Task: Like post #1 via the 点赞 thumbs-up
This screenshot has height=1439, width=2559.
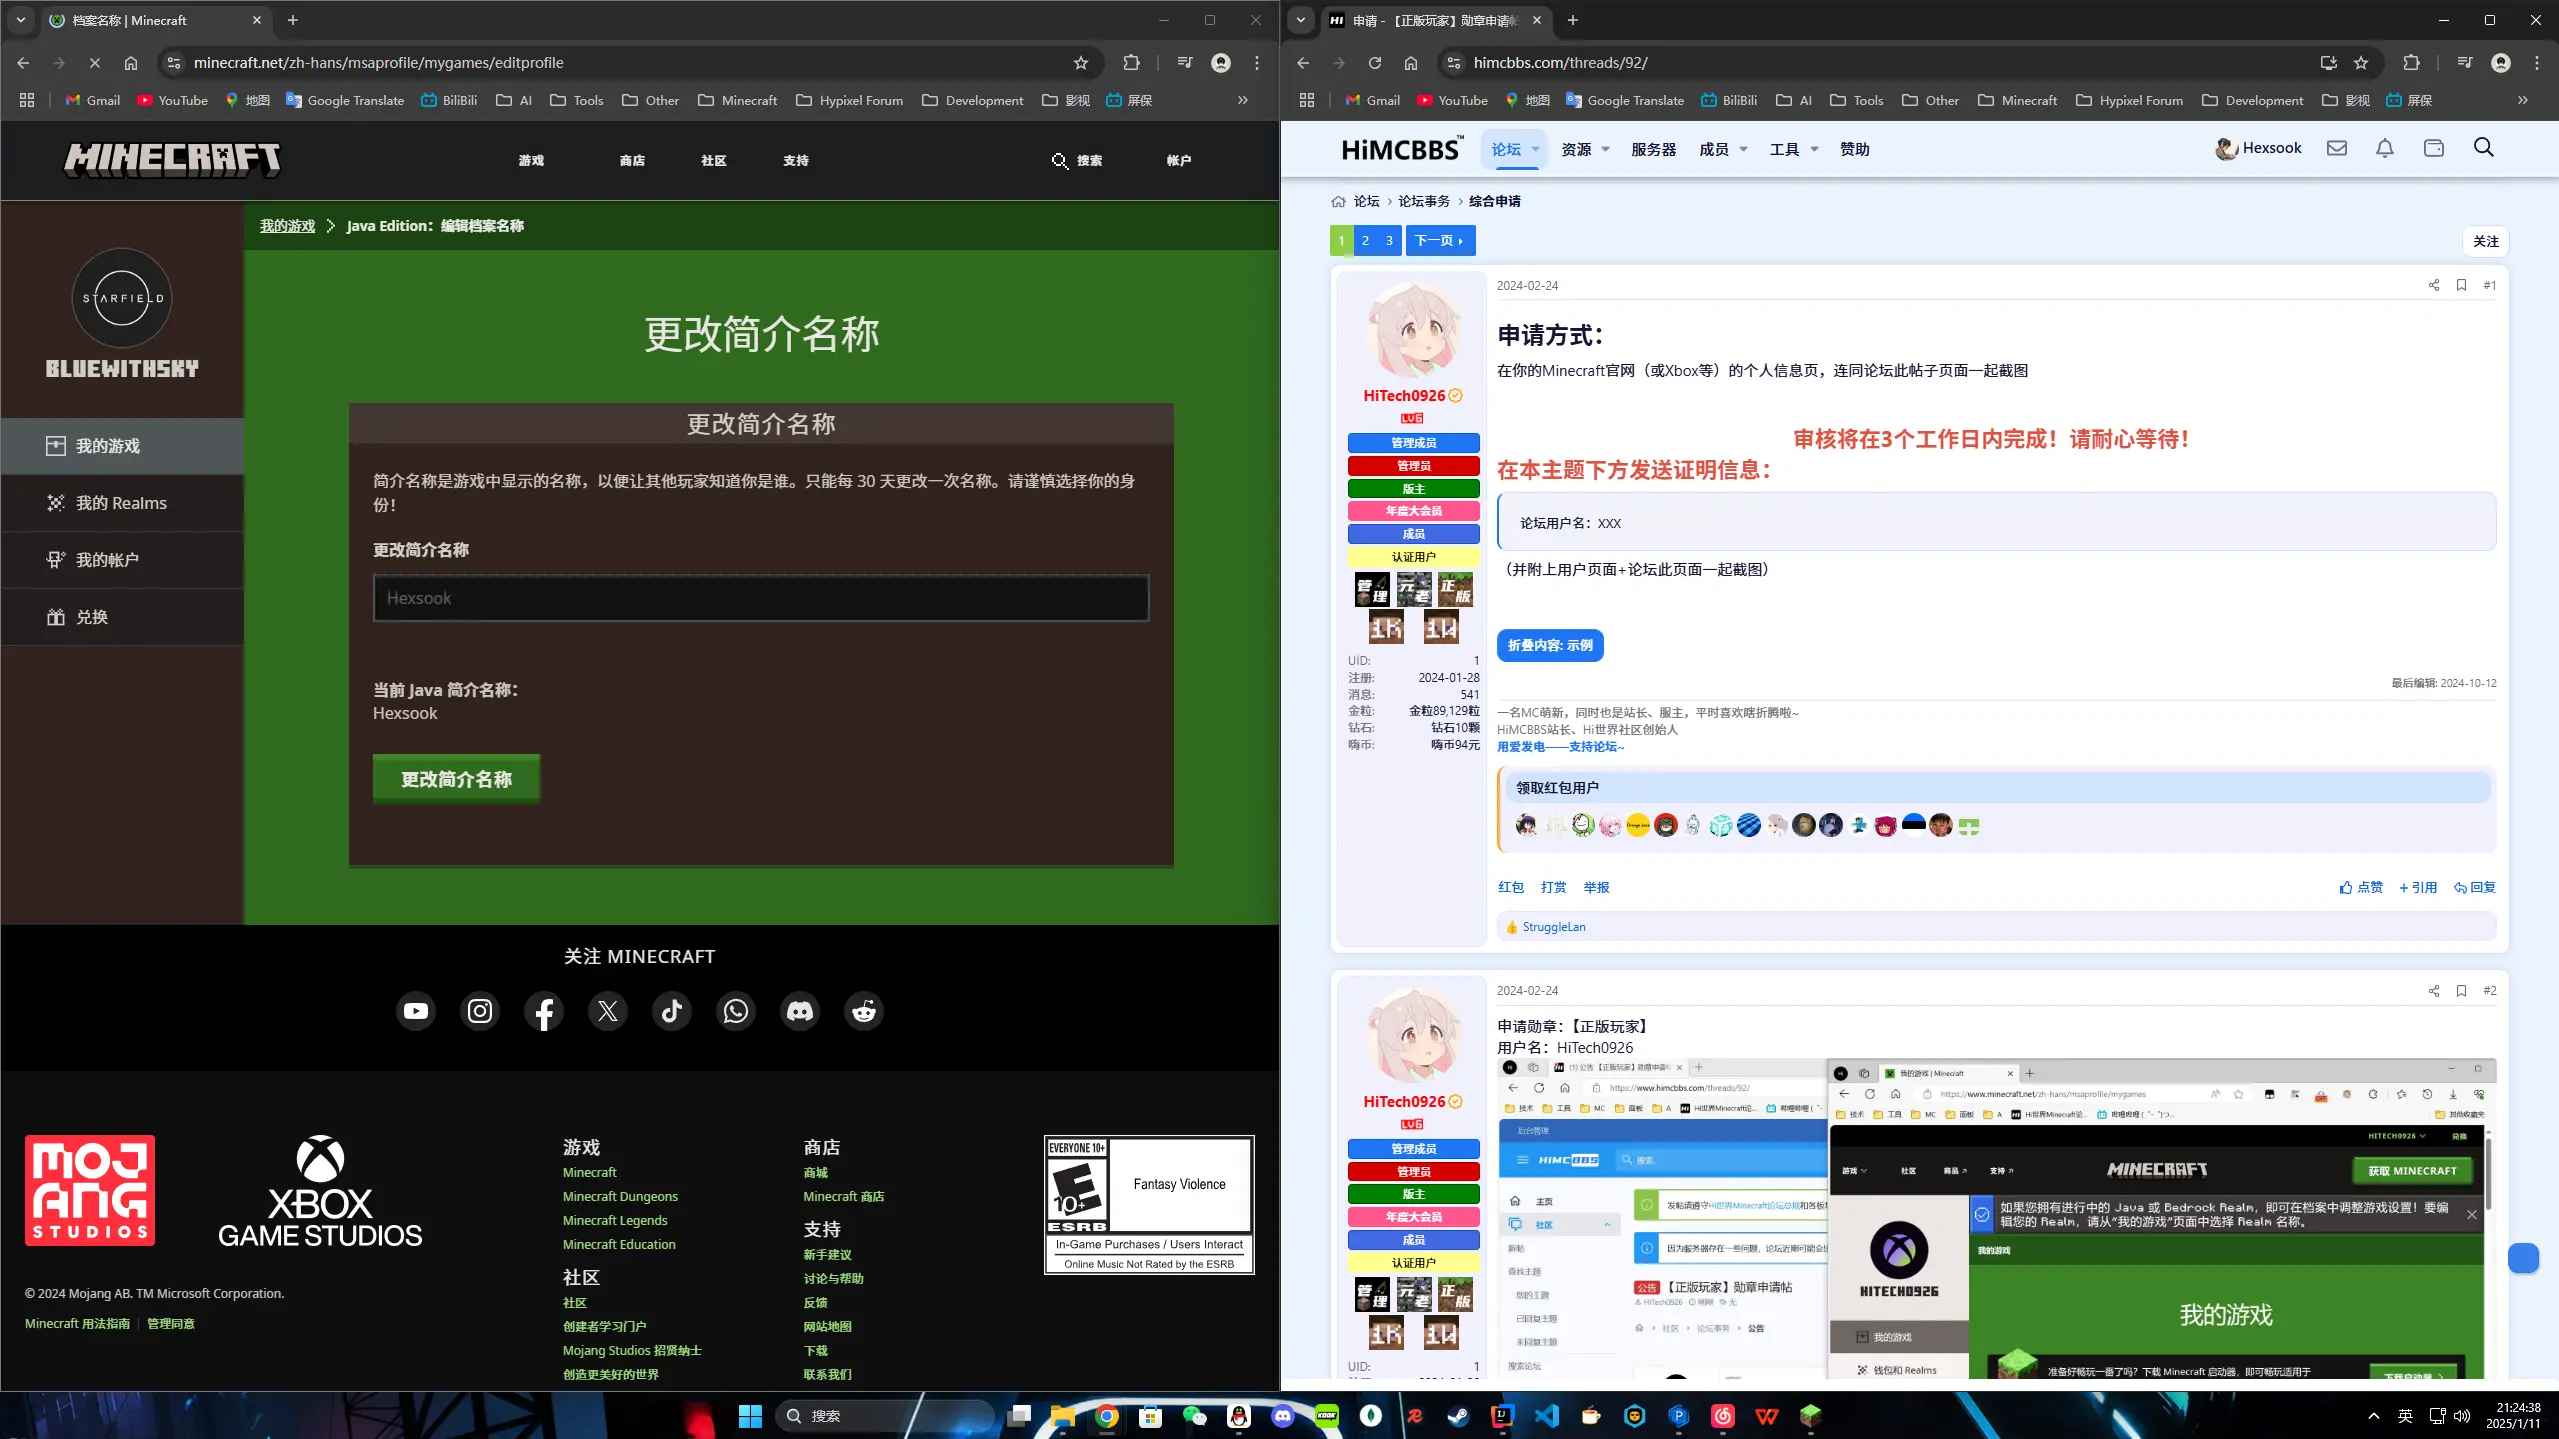Action: [2361, 887]
